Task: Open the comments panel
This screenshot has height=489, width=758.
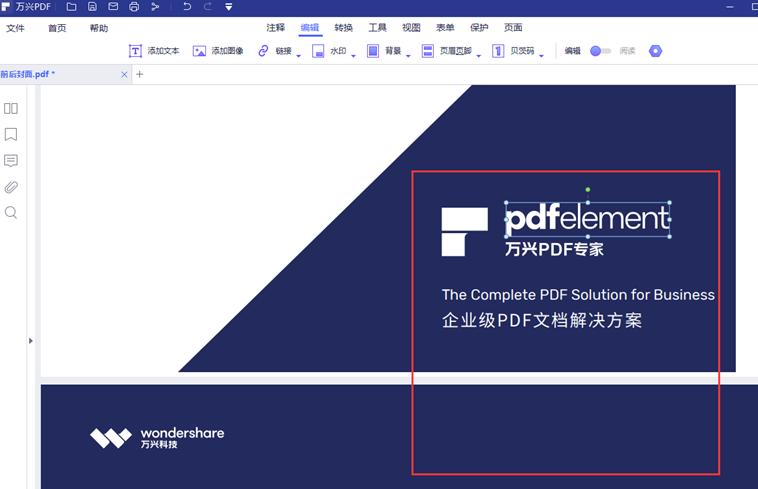Action: 11,160
